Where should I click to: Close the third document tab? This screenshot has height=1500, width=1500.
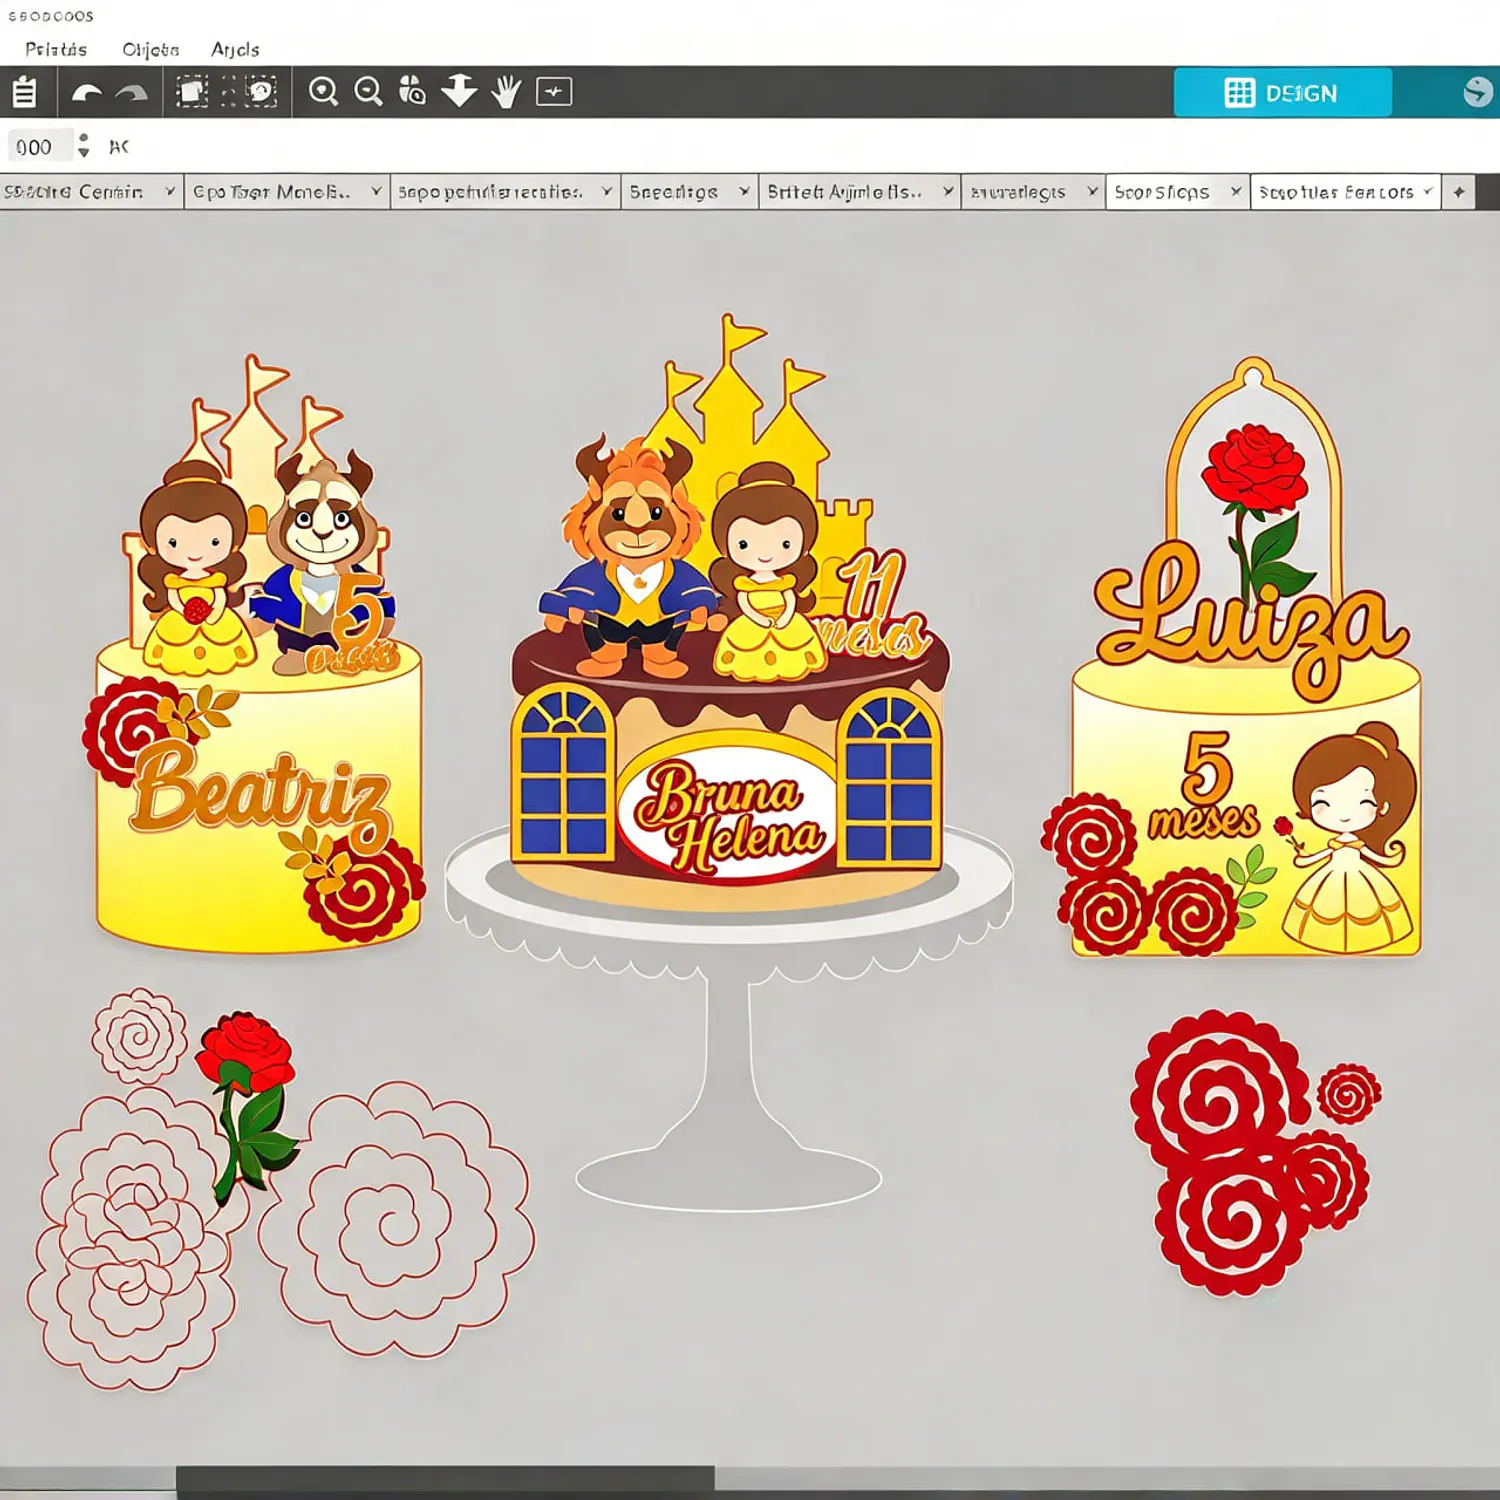tap(607, 191)
